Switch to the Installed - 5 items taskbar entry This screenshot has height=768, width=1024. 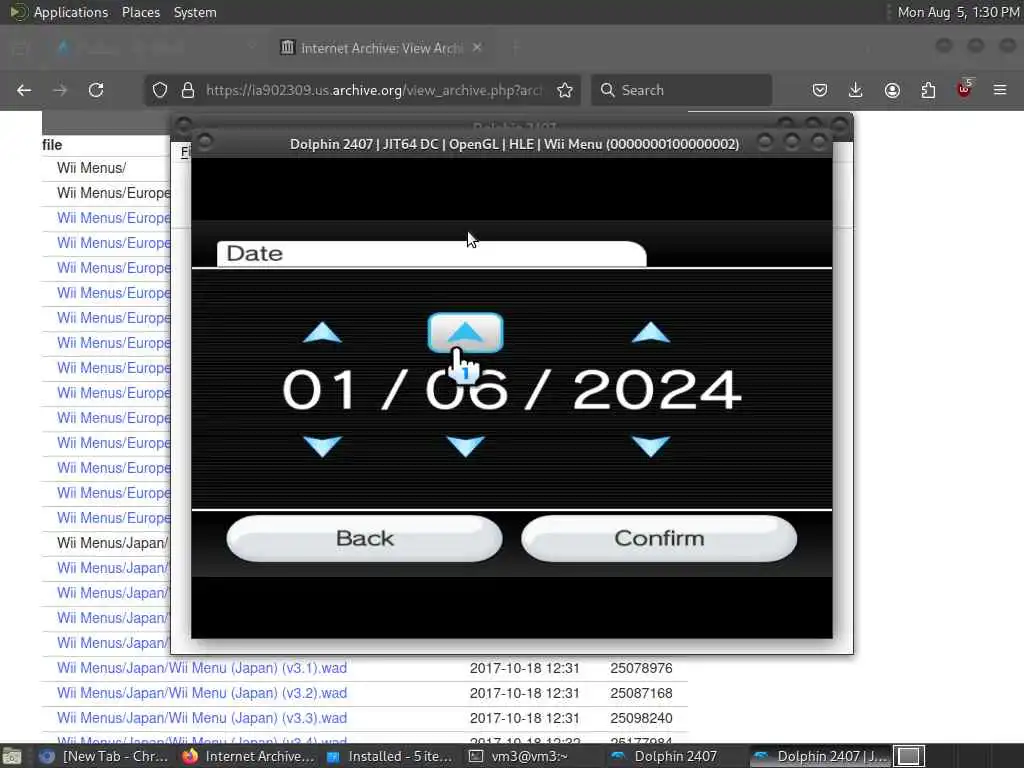[390, 756]
